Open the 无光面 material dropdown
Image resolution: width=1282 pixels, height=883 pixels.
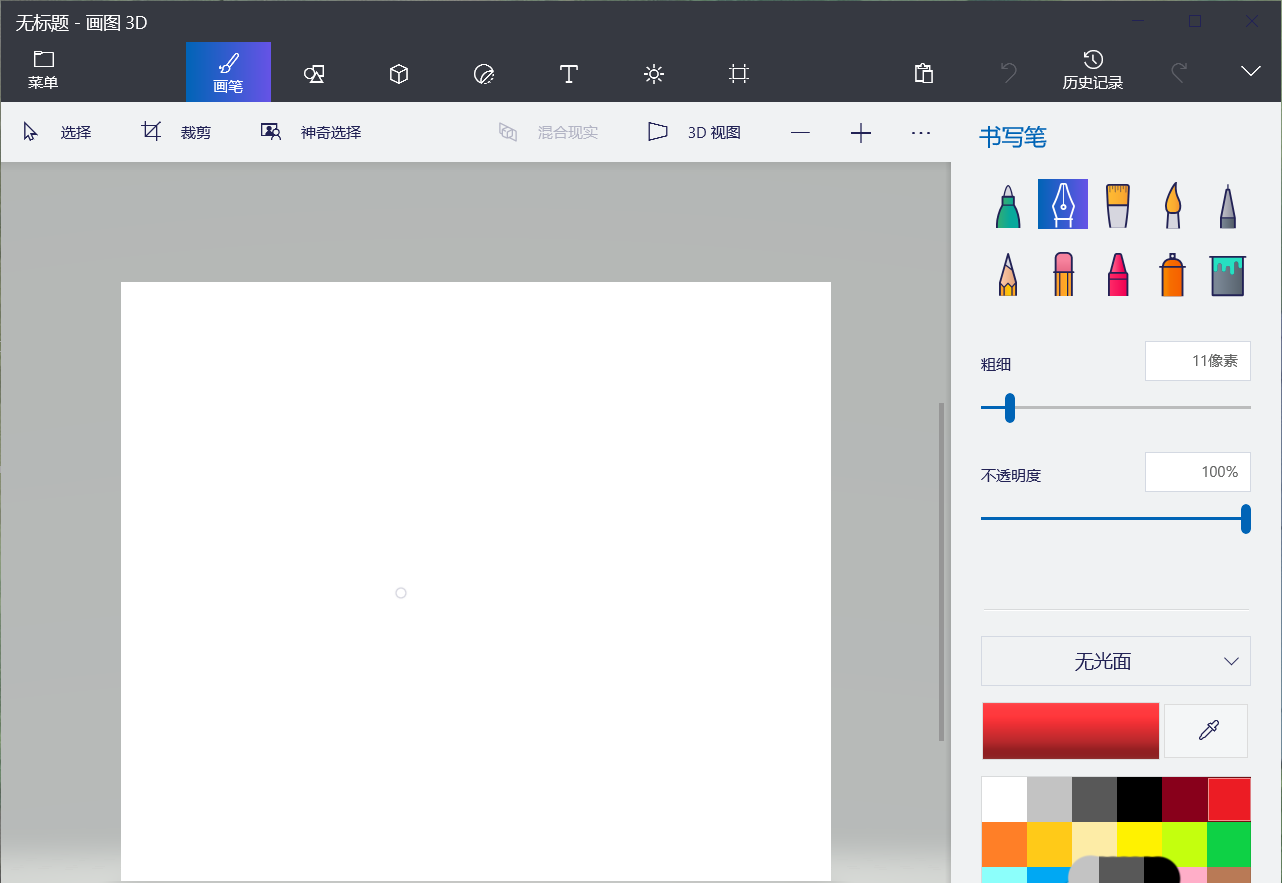pyautogui.click(x=1116, y=661)
